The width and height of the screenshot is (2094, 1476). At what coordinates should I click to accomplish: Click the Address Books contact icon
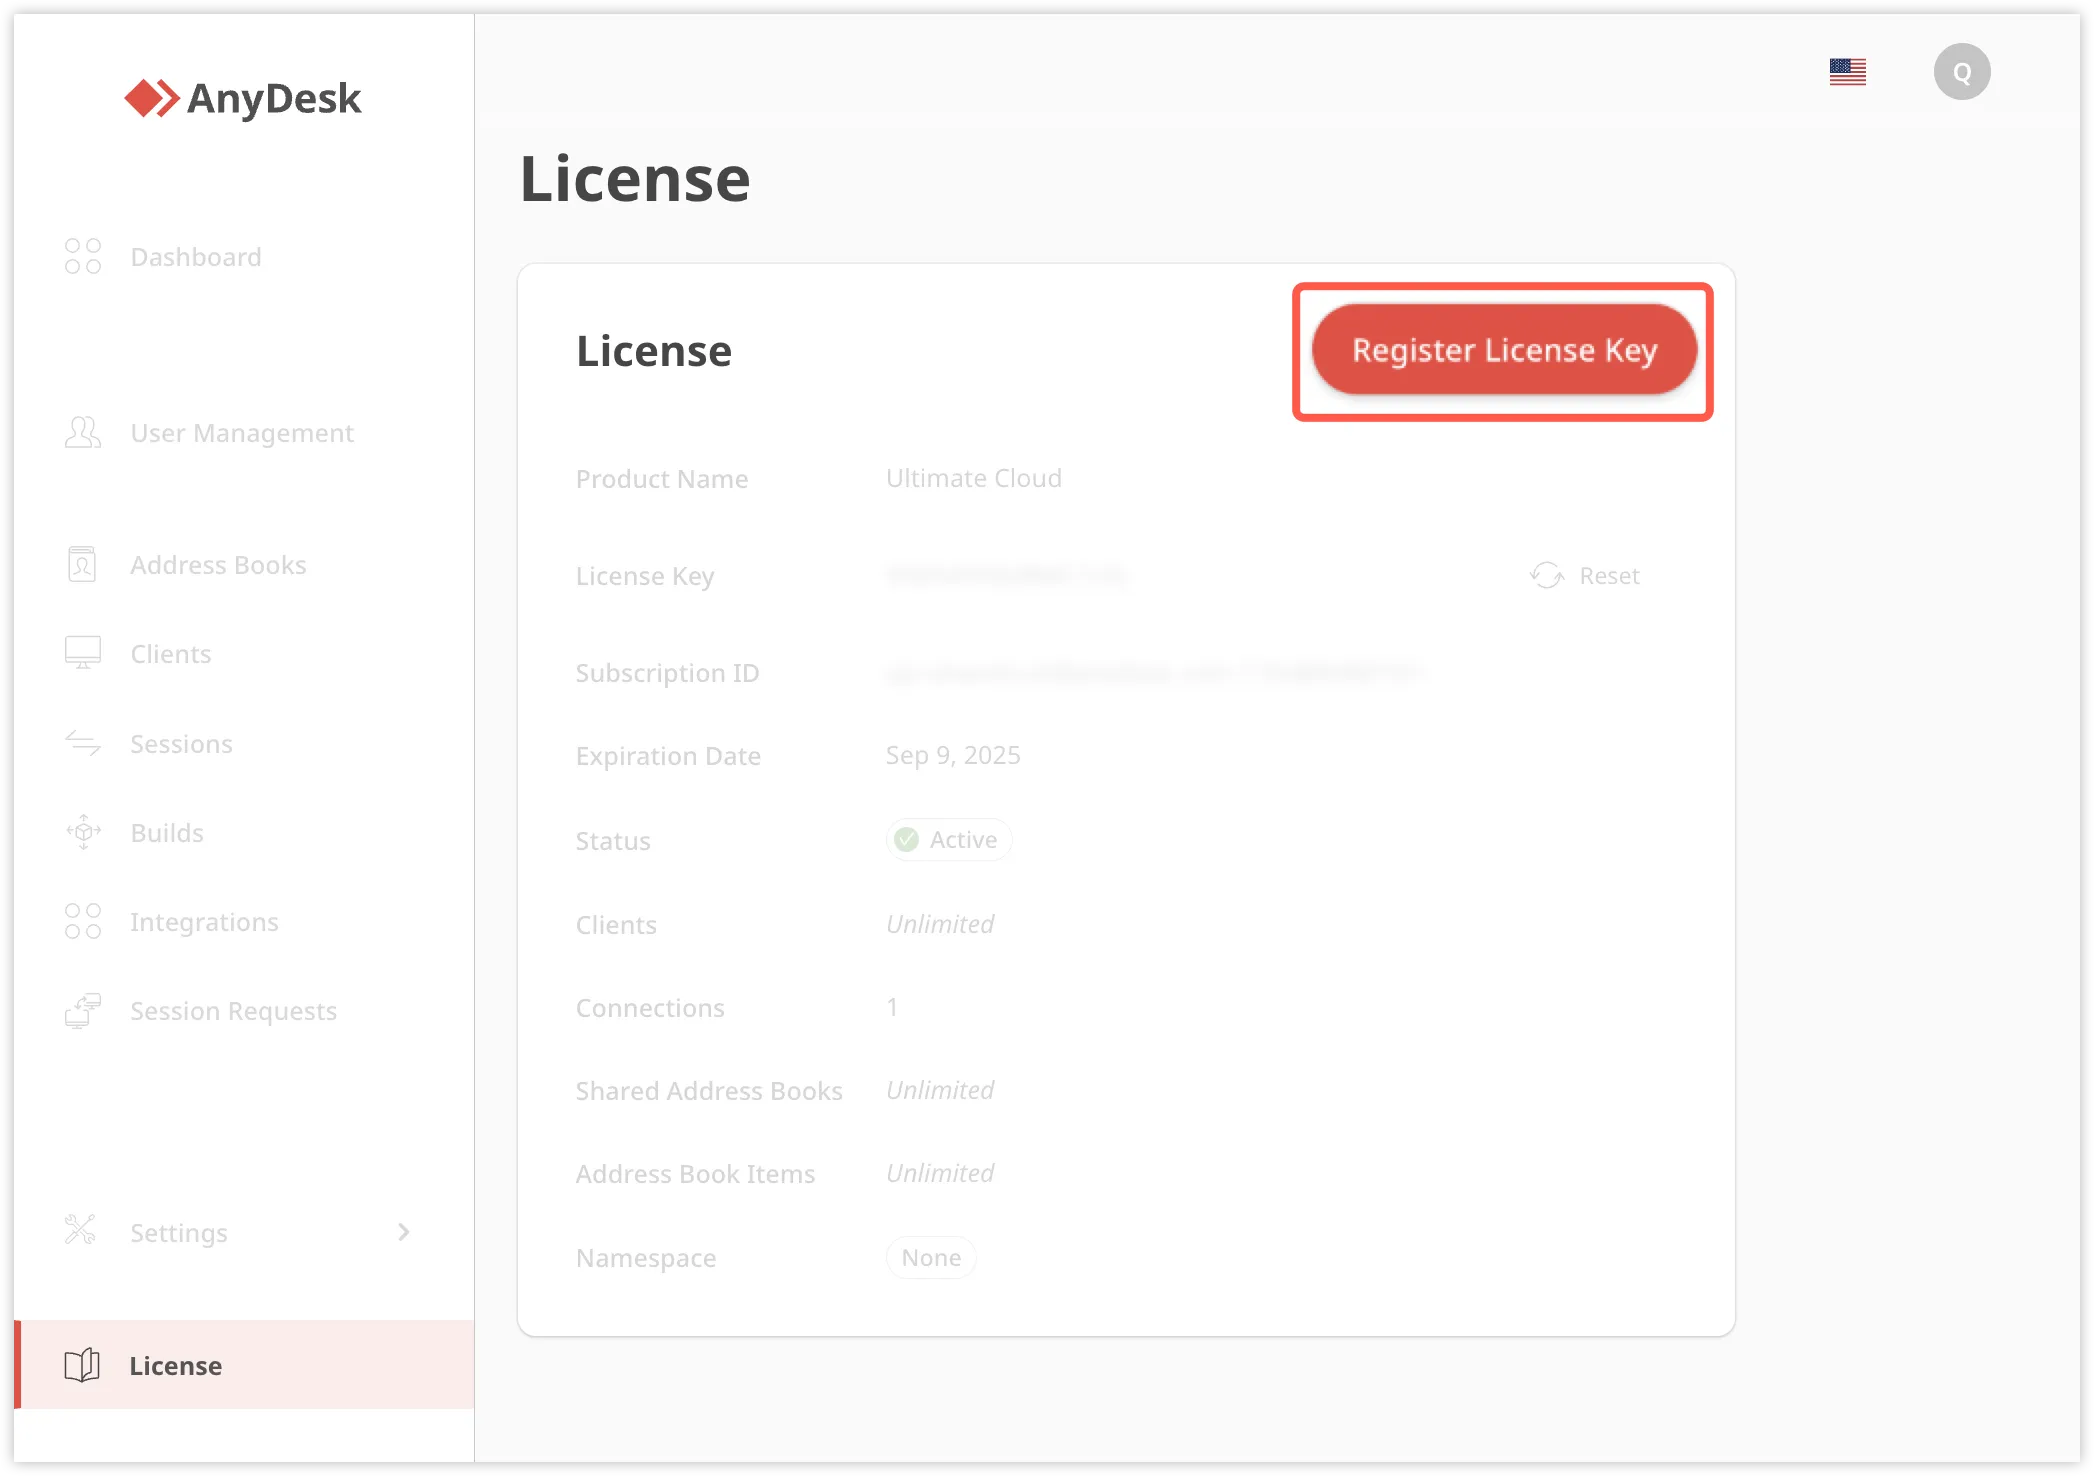point(82,564)
